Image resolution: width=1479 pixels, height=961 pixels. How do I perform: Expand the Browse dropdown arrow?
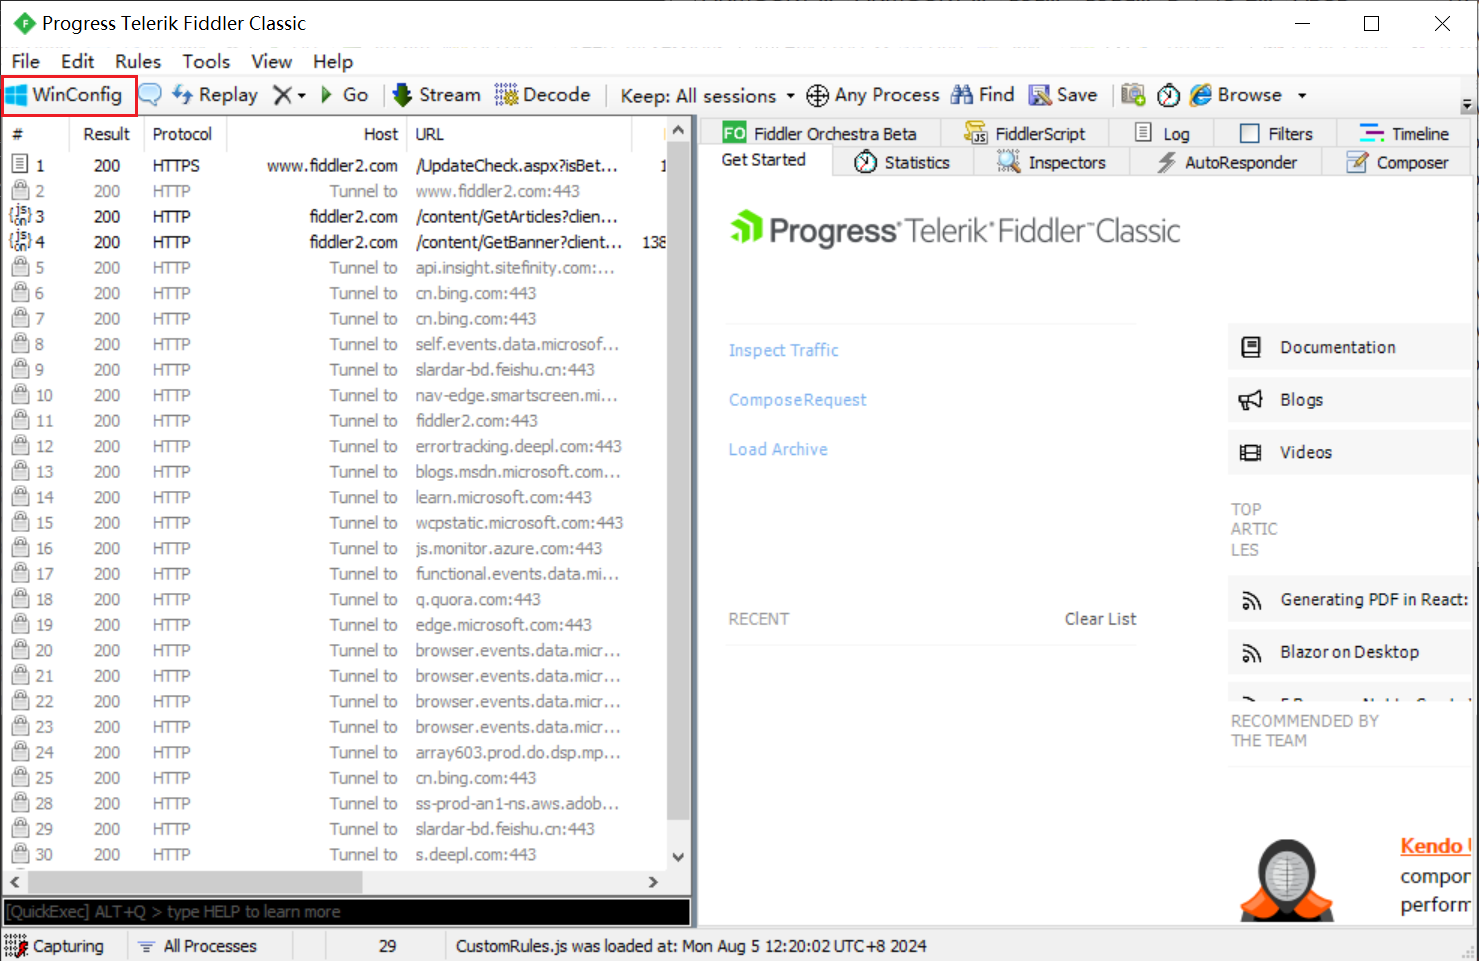click(x=1302, y=96)
